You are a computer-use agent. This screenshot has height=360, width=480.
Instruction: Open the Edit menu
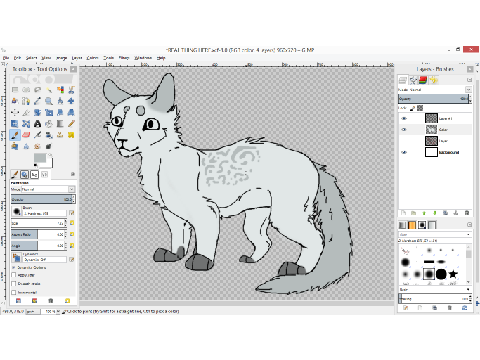point(17,58)
